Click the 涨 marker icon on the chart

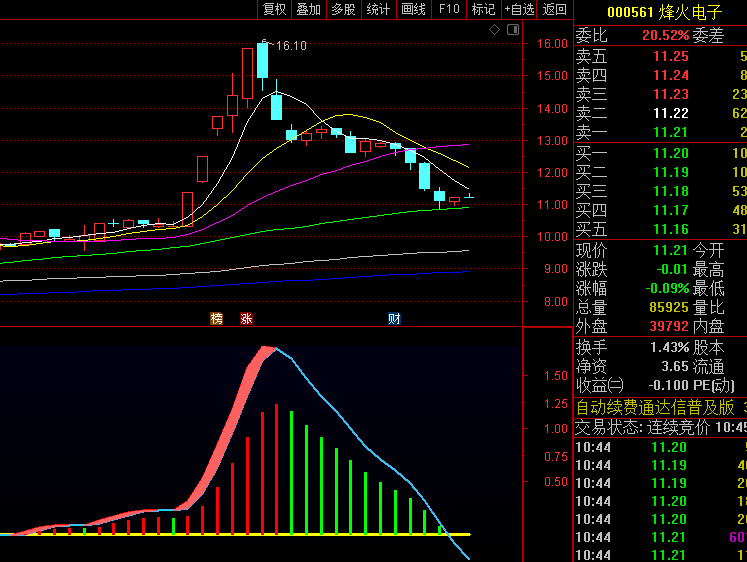246,319
